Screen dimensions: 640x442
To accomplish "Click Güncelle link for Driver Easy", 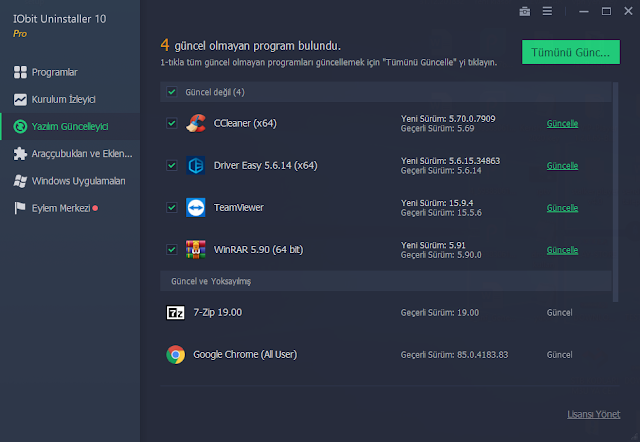I will 562,165.
